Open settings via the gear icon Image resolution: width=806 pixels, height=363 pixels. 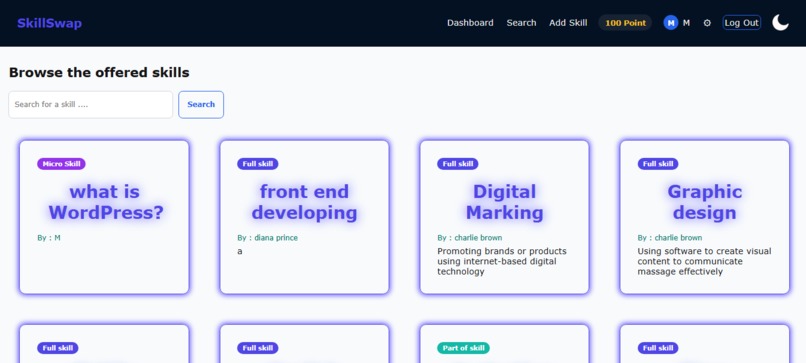click(707, 23)
